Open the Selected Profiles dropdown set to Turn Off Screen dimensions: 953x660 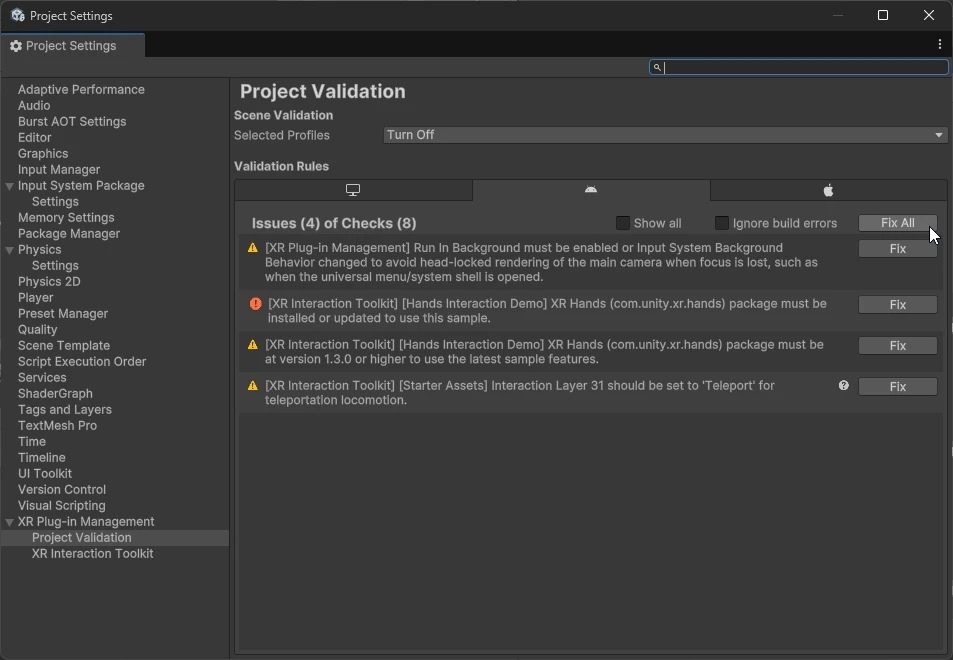point(664,135)
